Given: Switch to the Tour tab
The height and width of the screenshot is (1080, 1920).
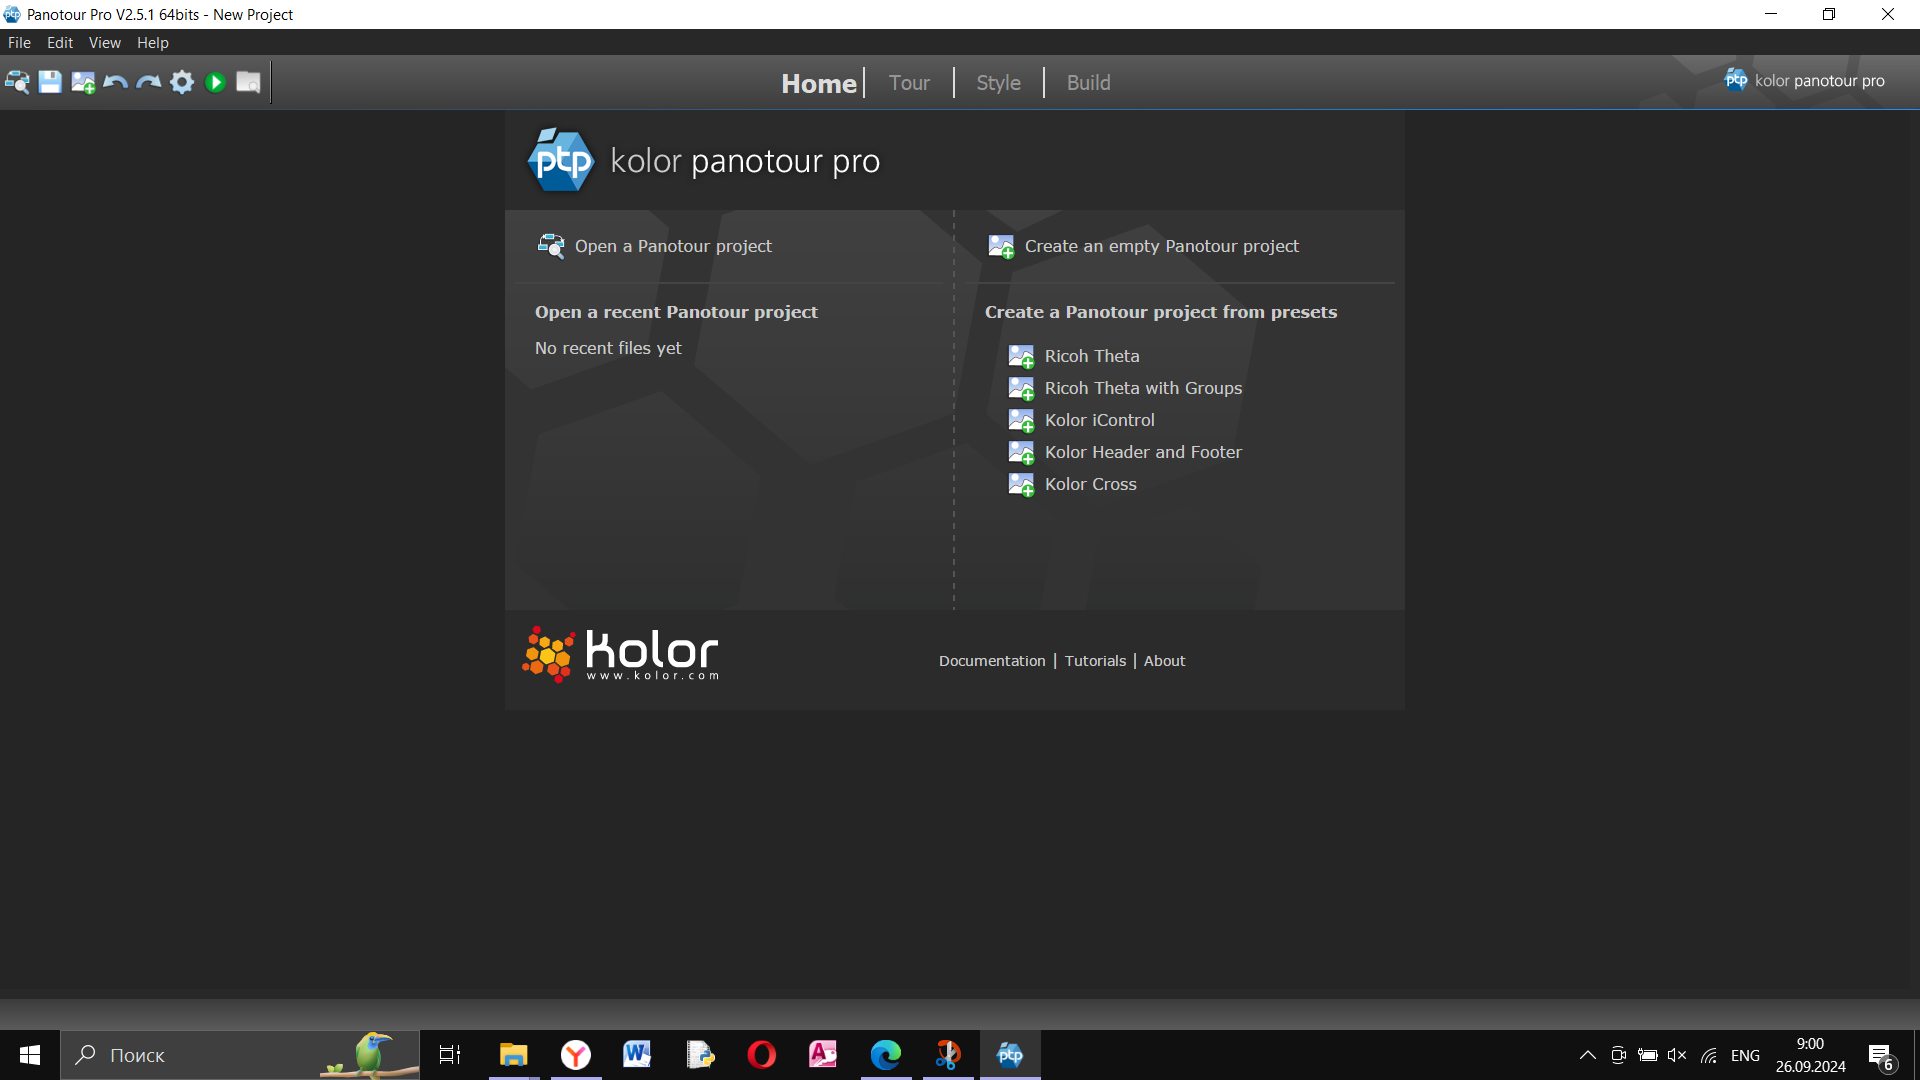Looking at the screenshot, I should pos(909,83).
